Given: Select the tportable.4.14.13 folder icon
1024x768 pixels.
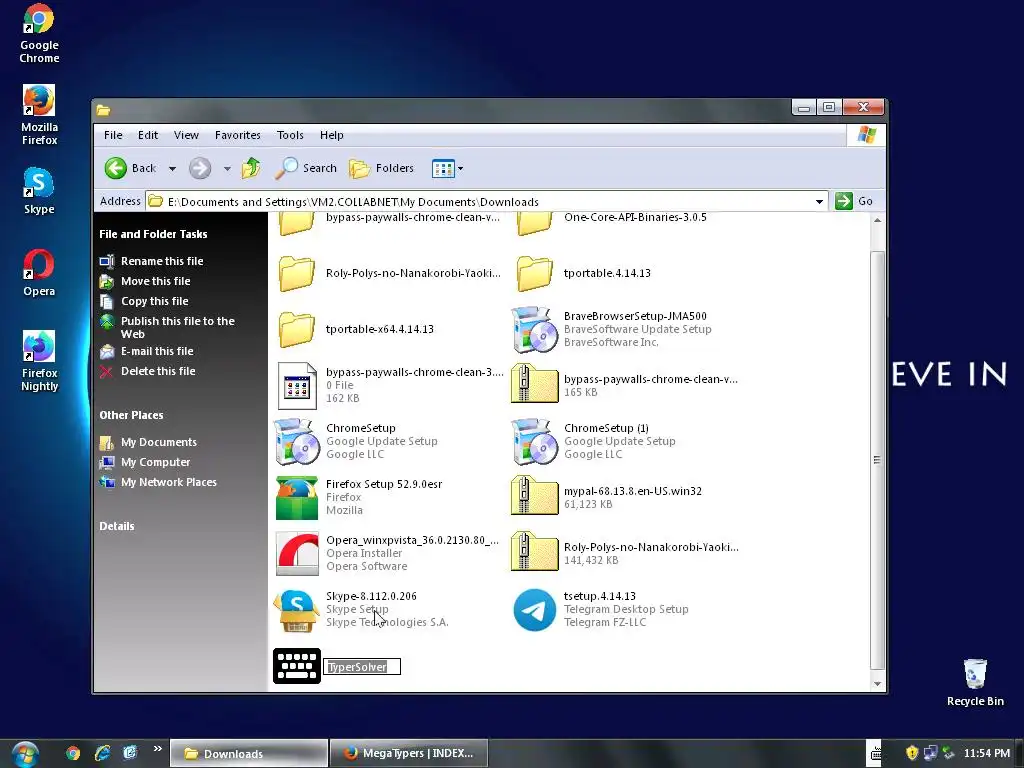Looking at the screenshot, I should tap(534, 273).
